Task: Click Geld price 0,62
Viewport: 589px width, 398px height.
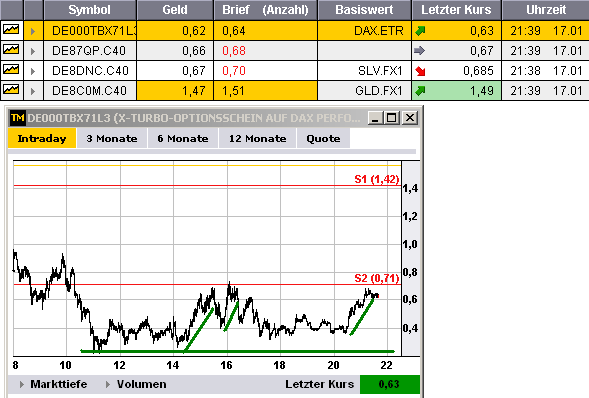Action: (x=194, y=31)
